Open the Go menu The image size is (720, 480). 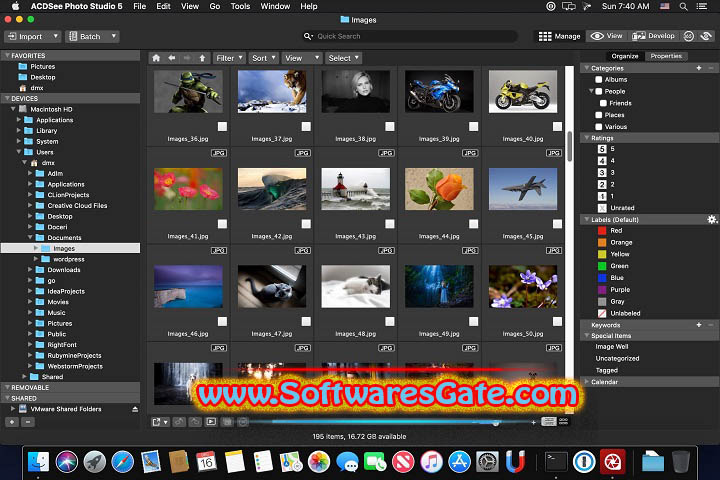click(x=214, y=6)
